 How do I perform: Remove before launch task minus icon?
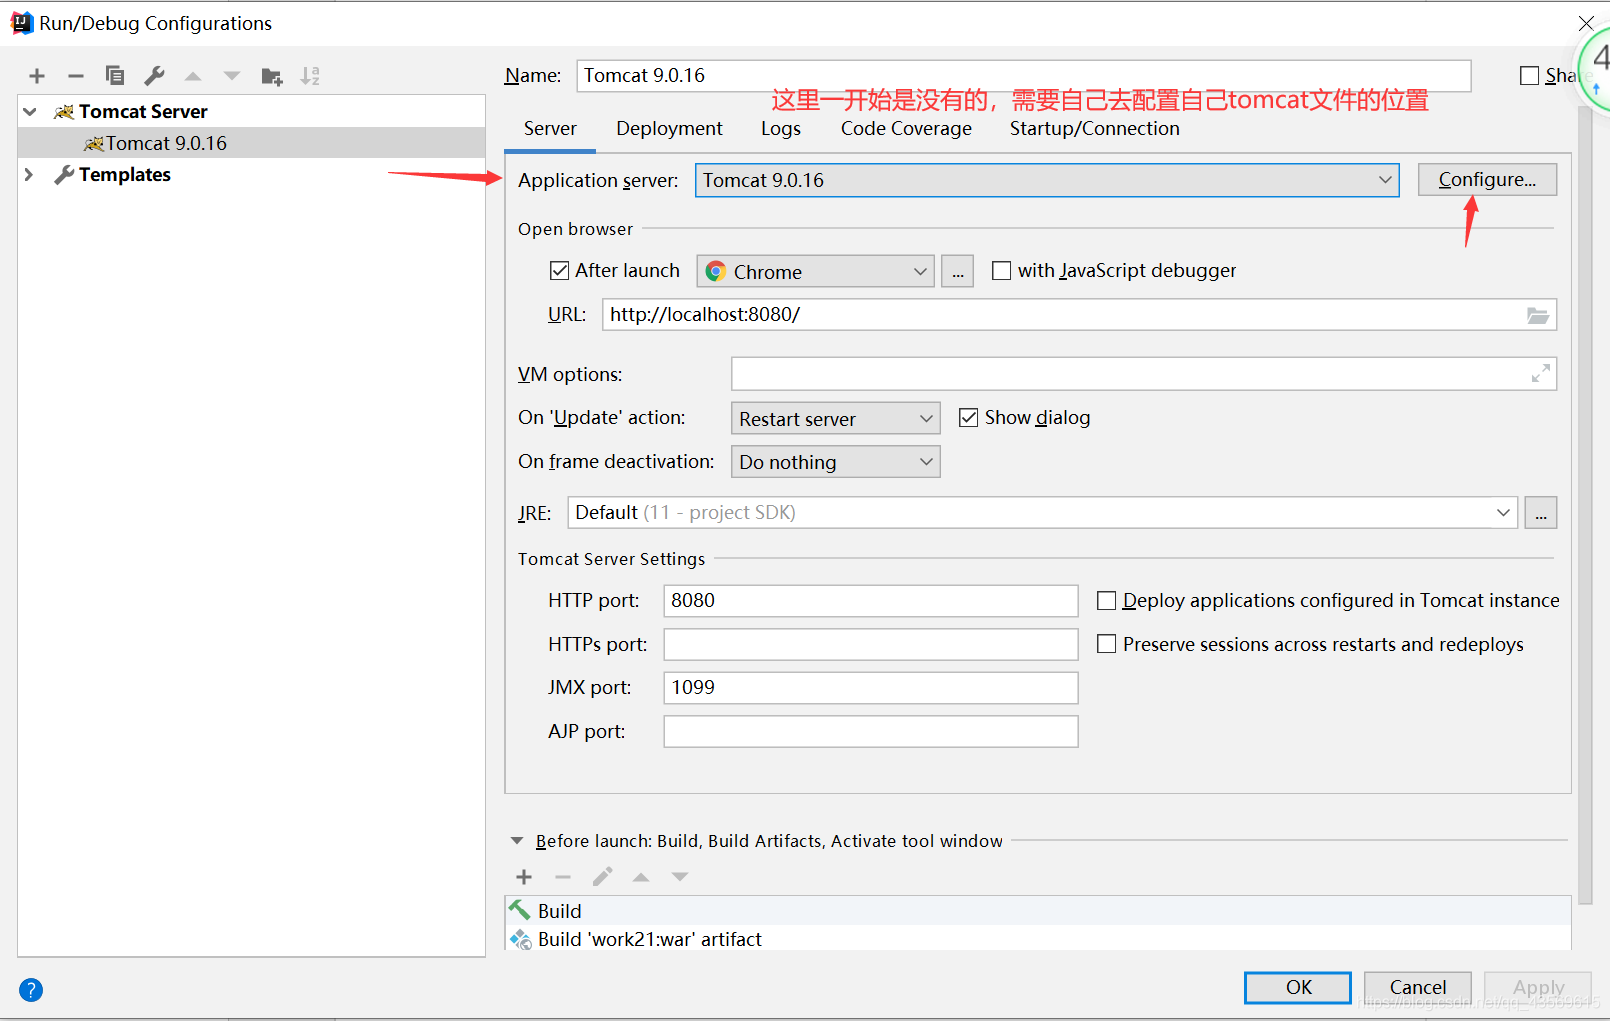tap(563, 877)
